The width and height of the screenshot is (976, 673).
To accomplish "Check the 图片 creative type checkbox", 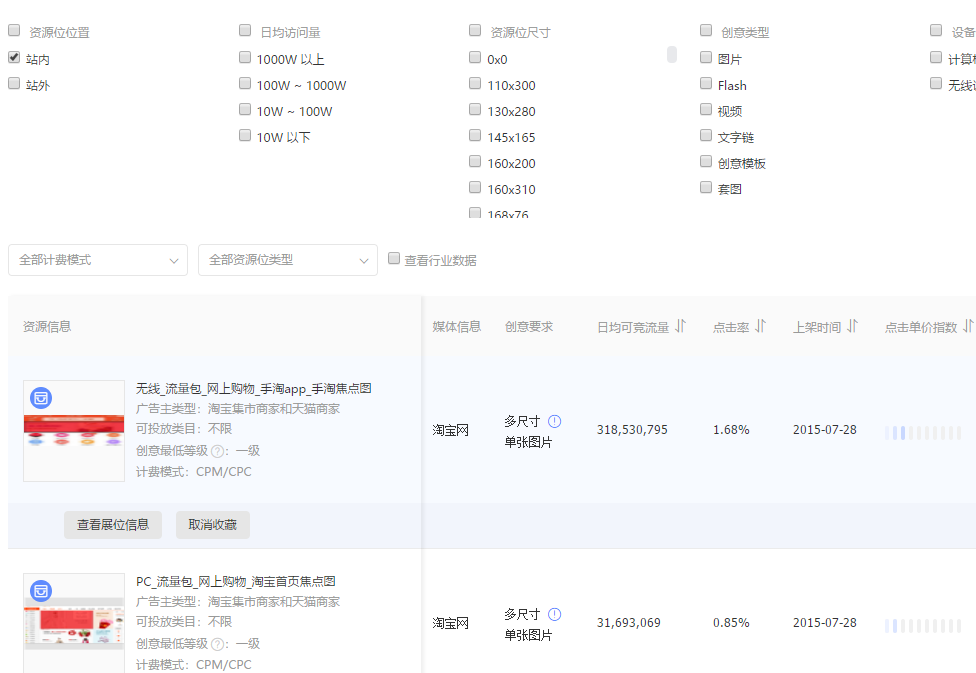I will pos(706,57).
